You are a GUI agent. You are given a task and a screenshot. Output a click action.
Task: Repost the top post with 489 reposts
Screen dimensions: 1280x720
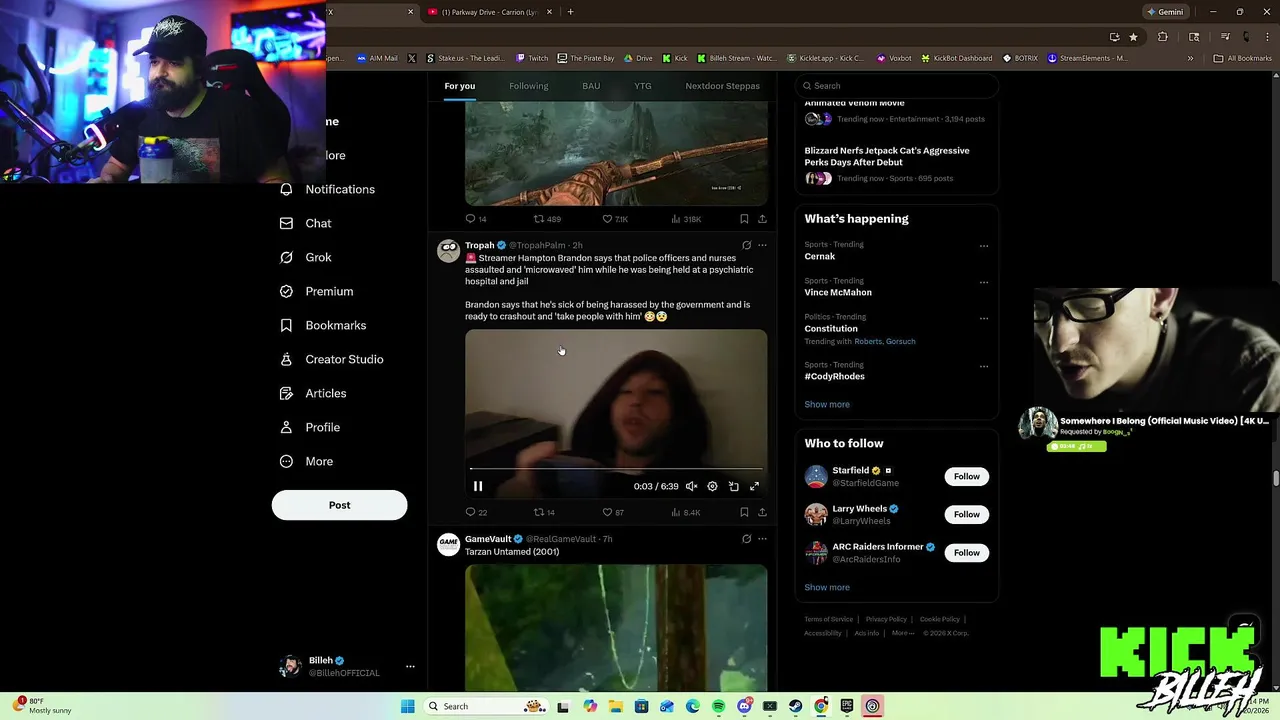pos(546,219)
